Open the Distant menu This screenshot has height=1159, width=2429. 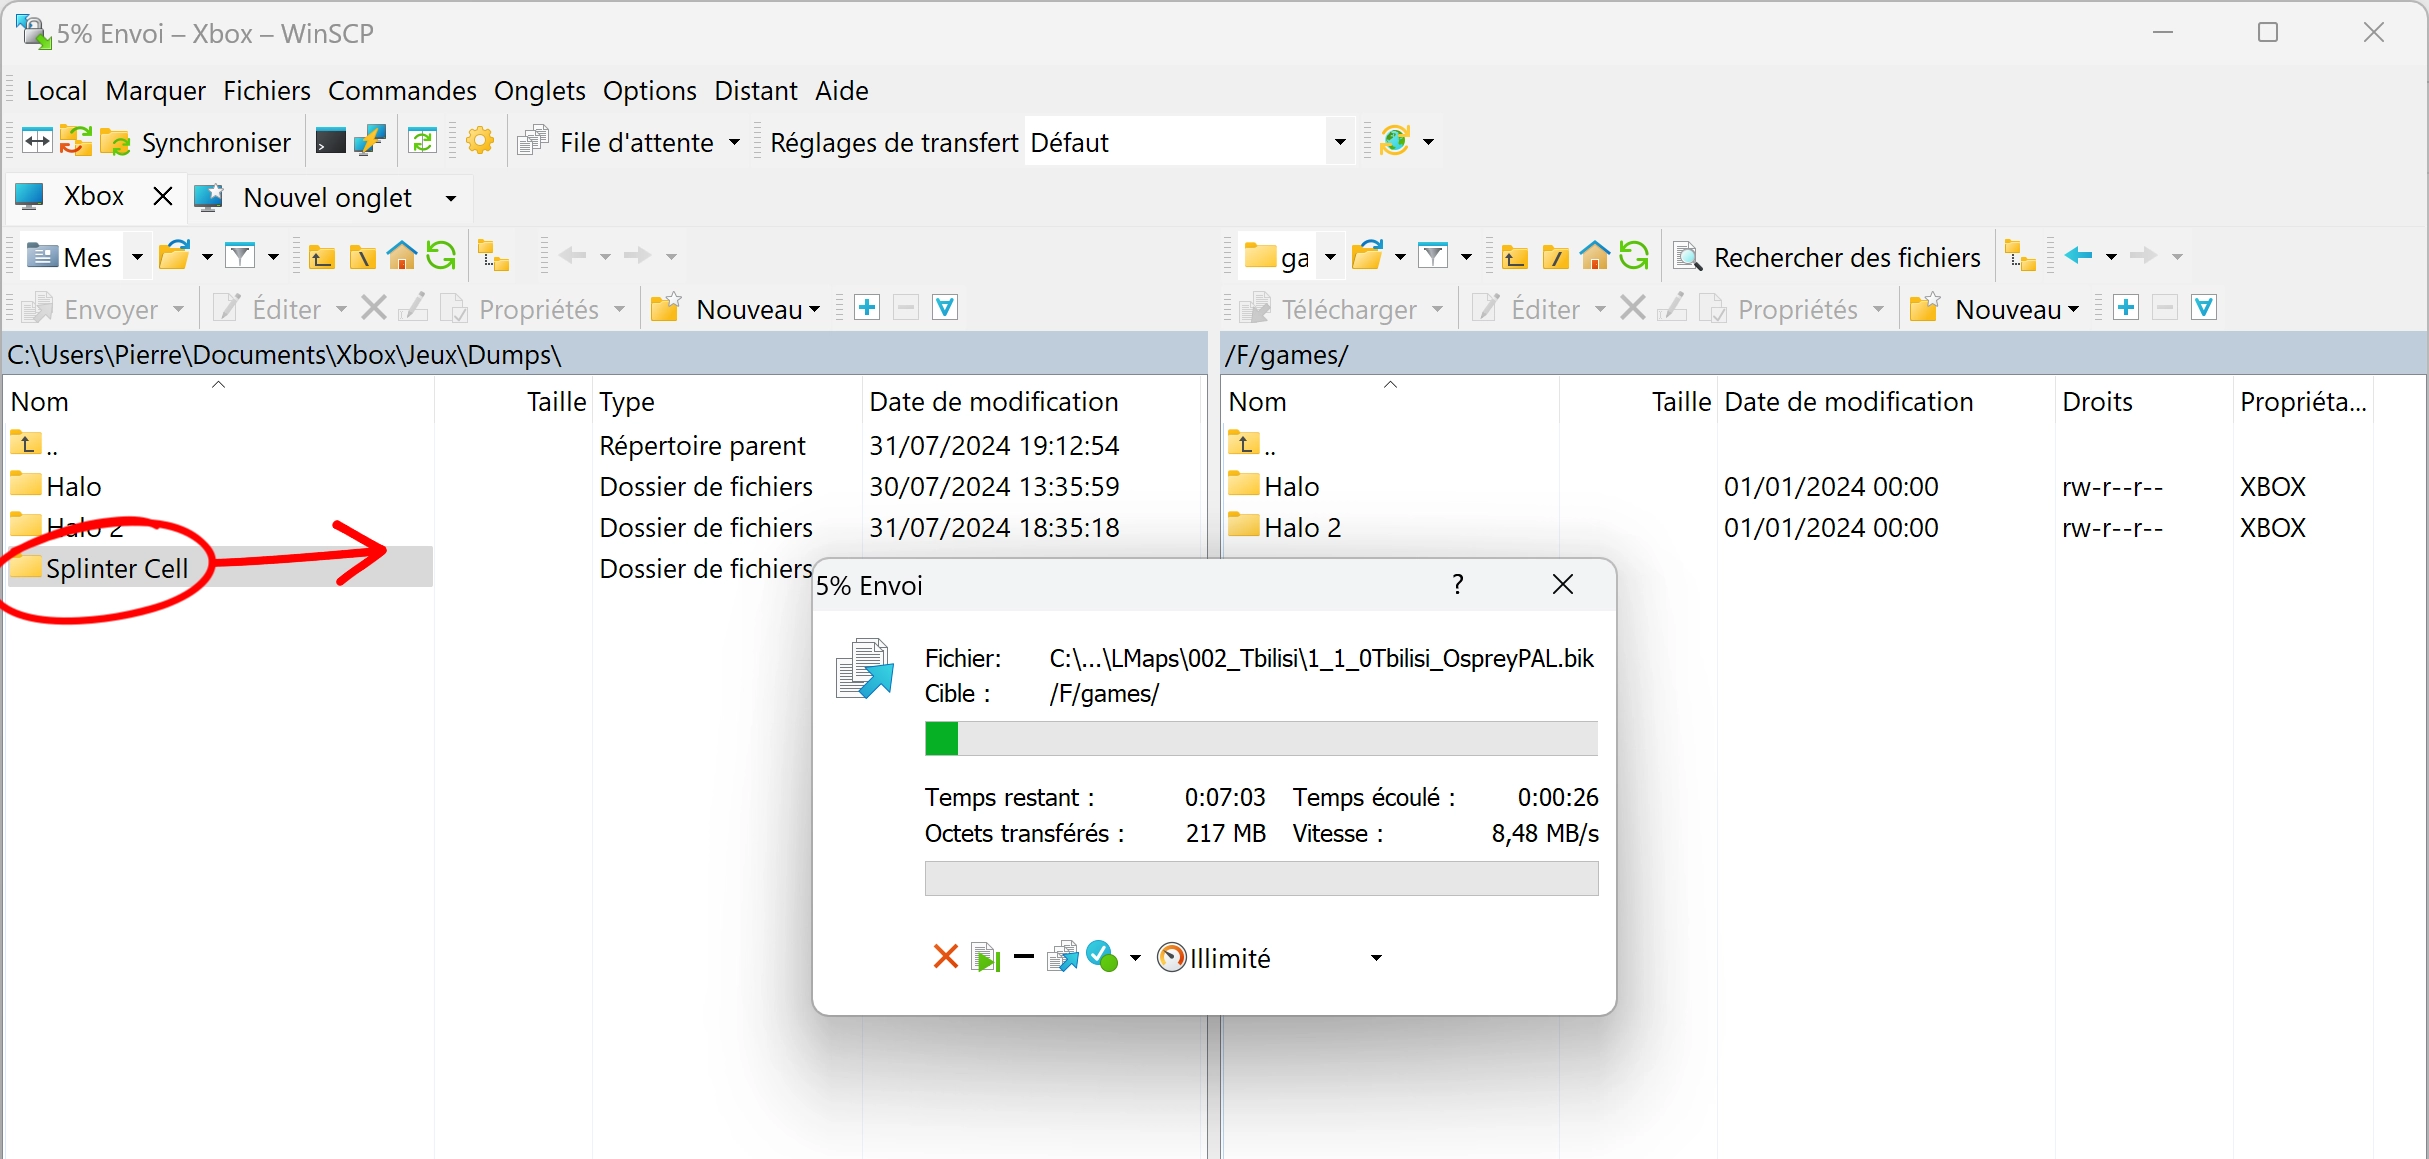(x=756, y=91)
